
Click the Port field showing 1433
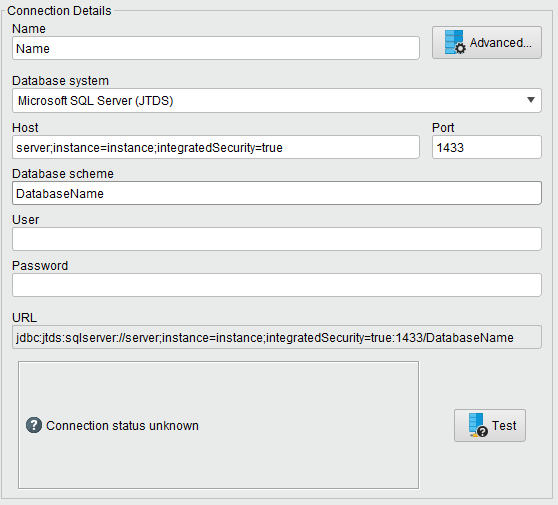pyautogui.click(x=486, y=147)
